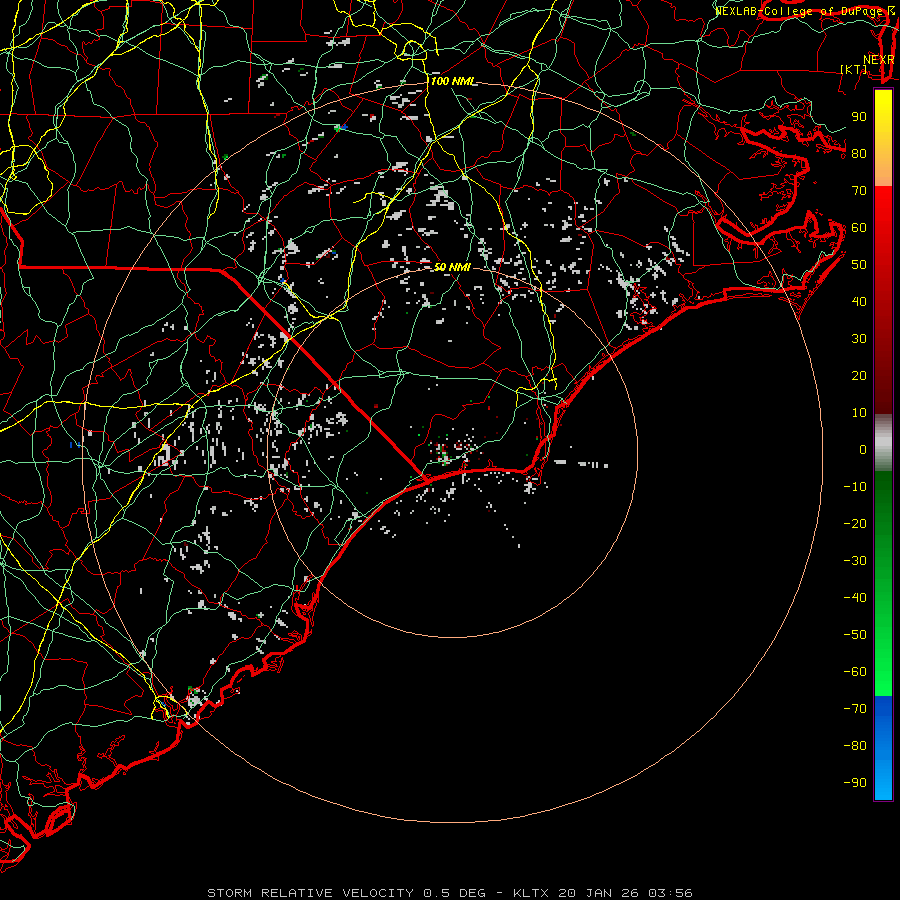Pick the gray zero-velocity segment of the color bar
Screen dimensions: 900x900
point(883,443)
